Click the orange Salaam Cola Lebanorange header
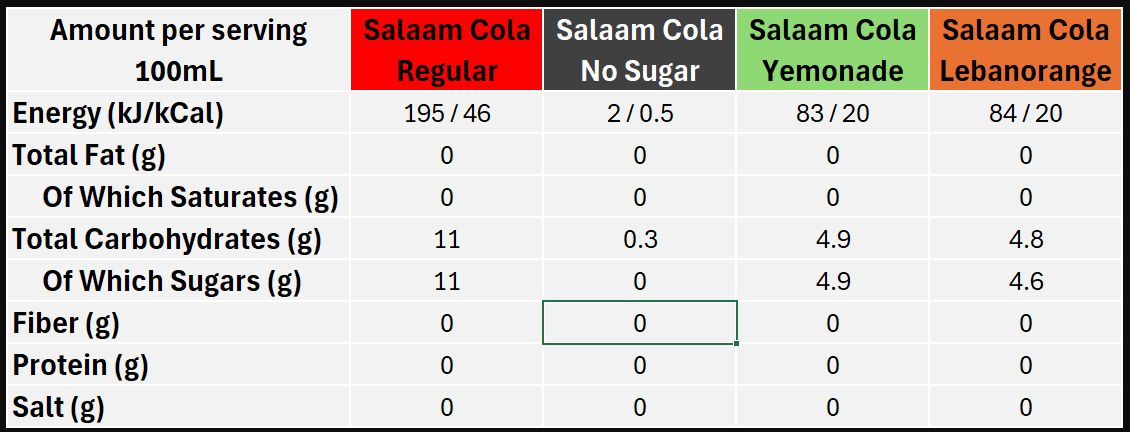 click(1026, 51)
